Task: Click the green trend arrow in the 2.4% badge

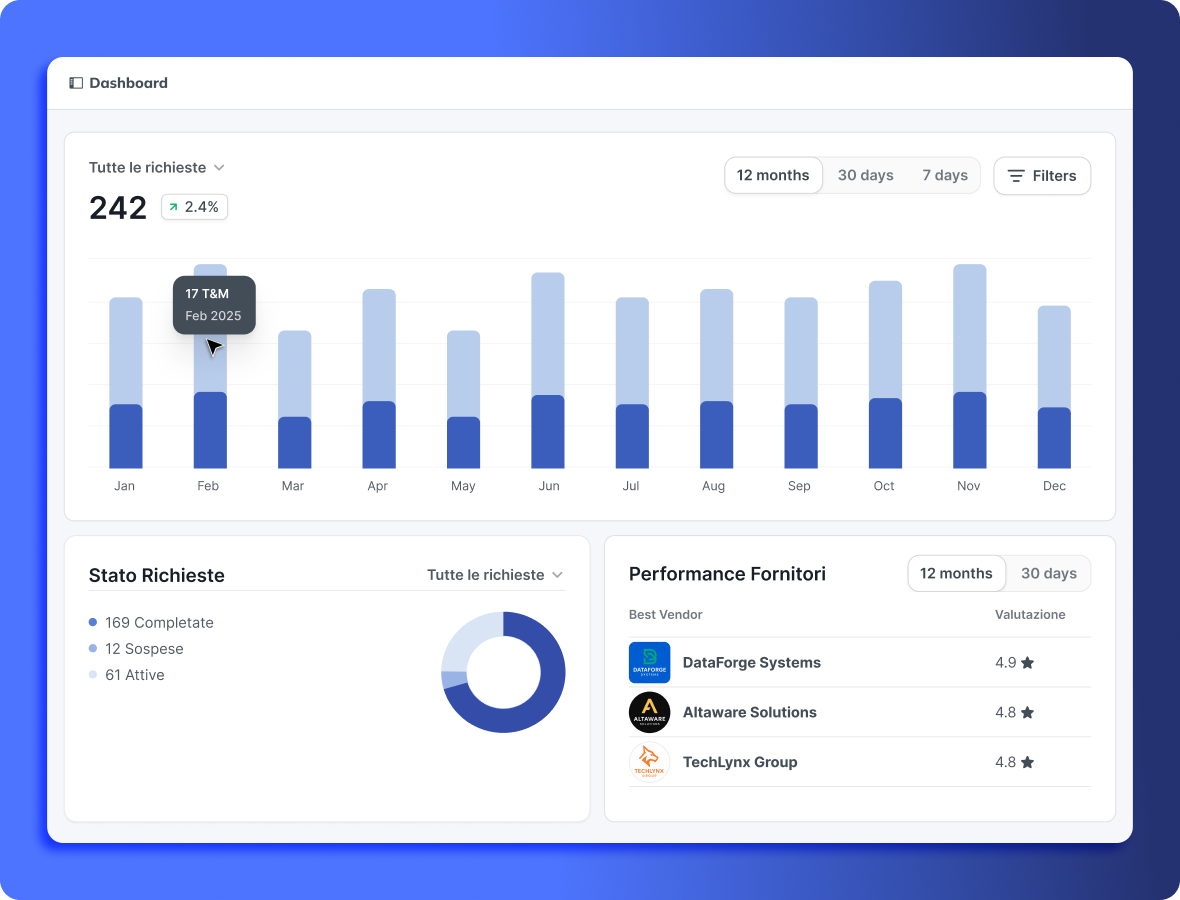Action: click(x=173, y=207)
